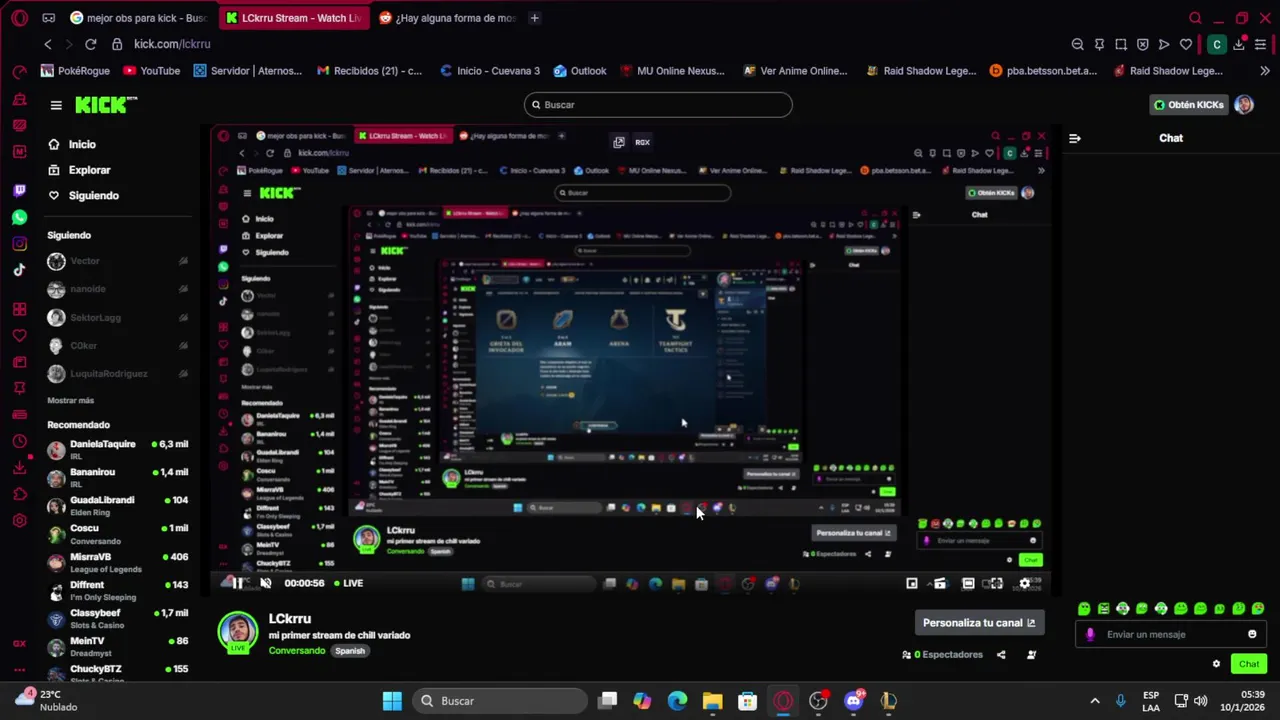Open Microsoft Edge from the taskbar
This screenshot has height=720, width=1280.
click(x=677, y=701)
